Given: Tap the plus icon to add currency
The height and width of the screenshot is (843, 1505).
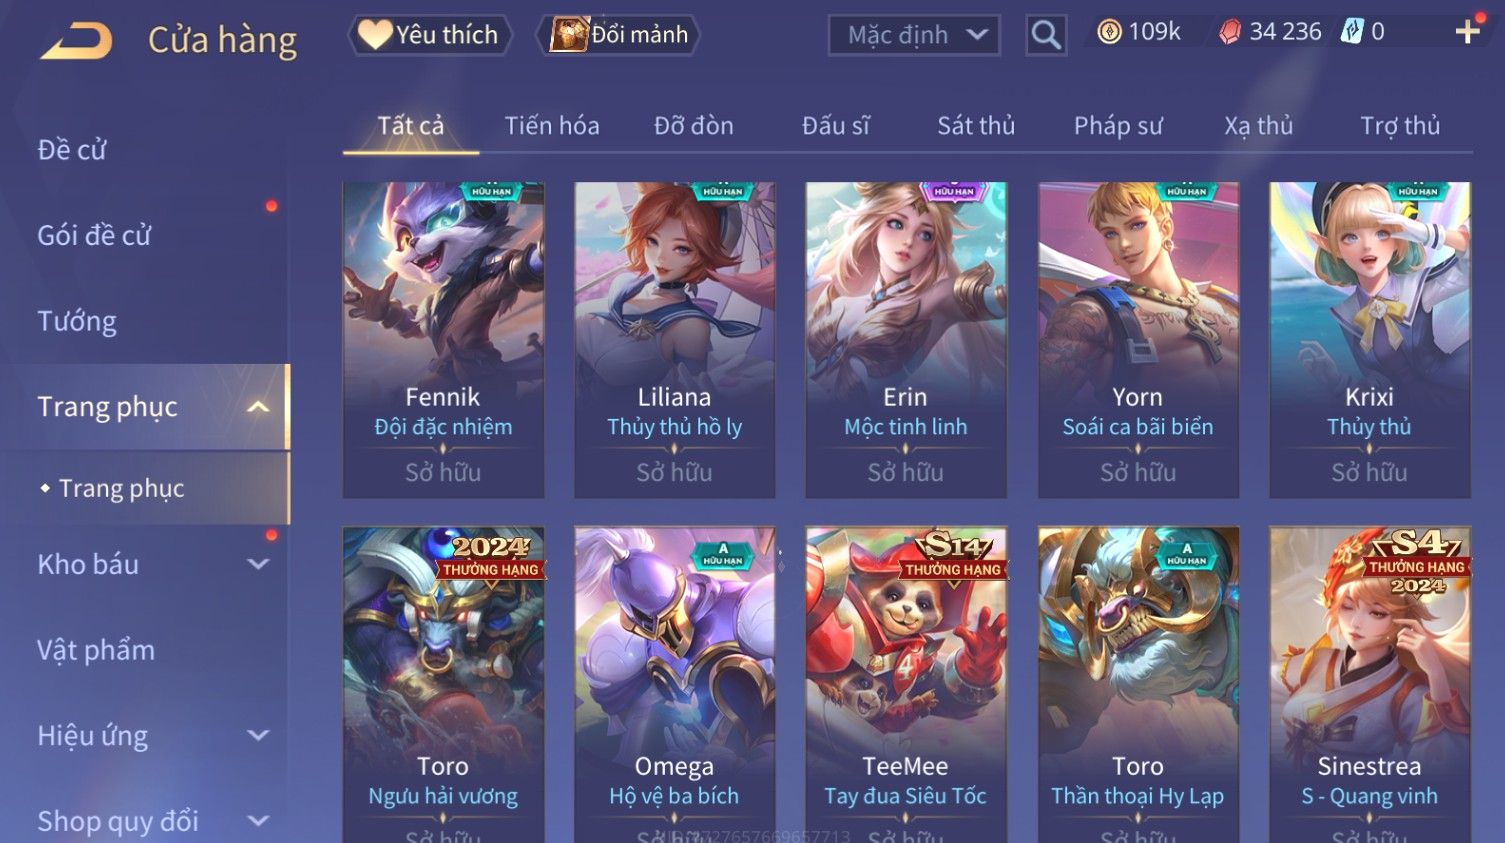Looking at the screenshot, I should tap(1467, 32).
